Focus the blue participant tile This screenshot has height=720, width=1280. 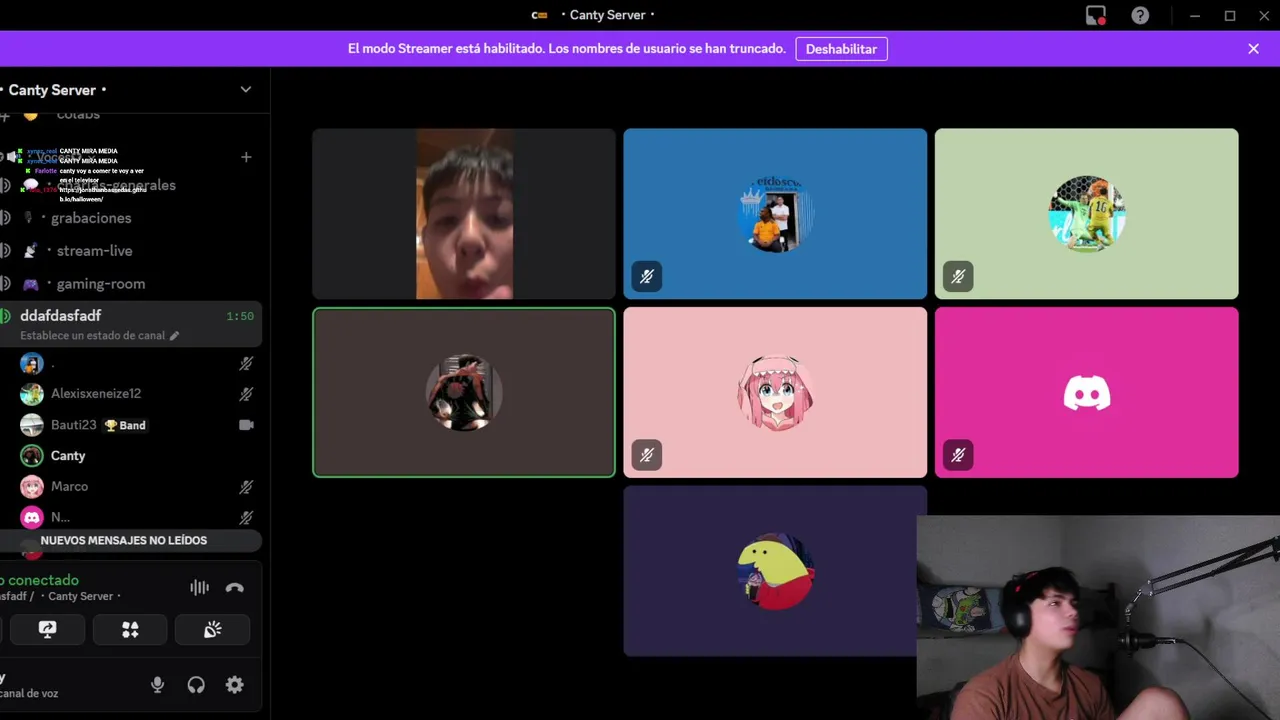coord(775,214)
